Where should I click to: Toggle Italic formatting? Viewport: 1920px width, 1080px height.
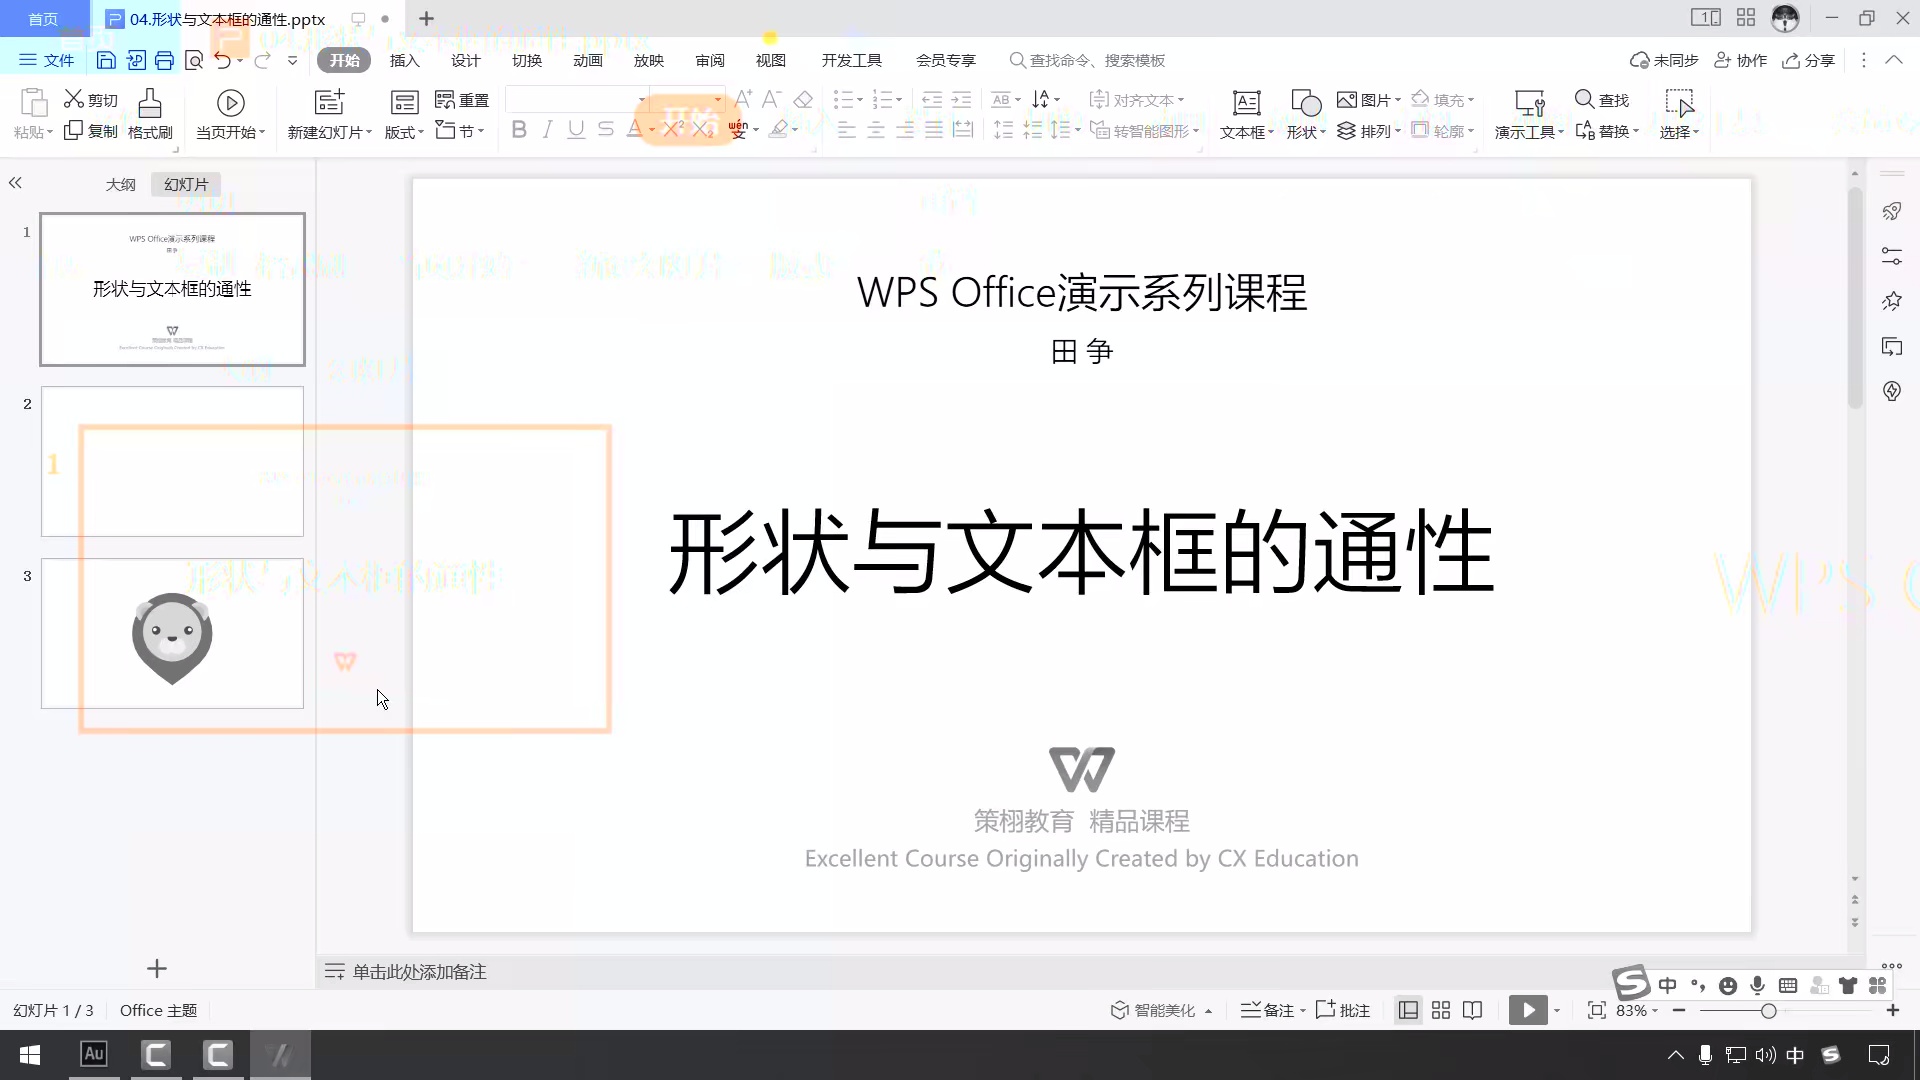coord(547,129)
